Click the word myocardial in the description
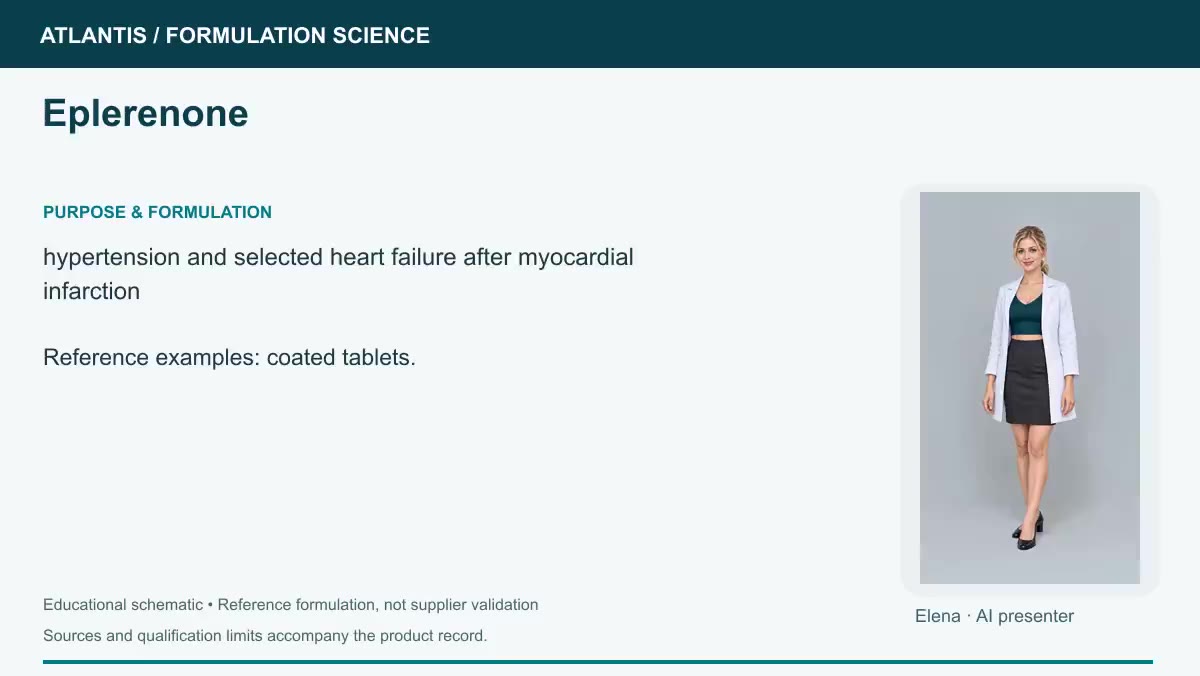Viewport: 1200px width, 676px height. [576, 257]
